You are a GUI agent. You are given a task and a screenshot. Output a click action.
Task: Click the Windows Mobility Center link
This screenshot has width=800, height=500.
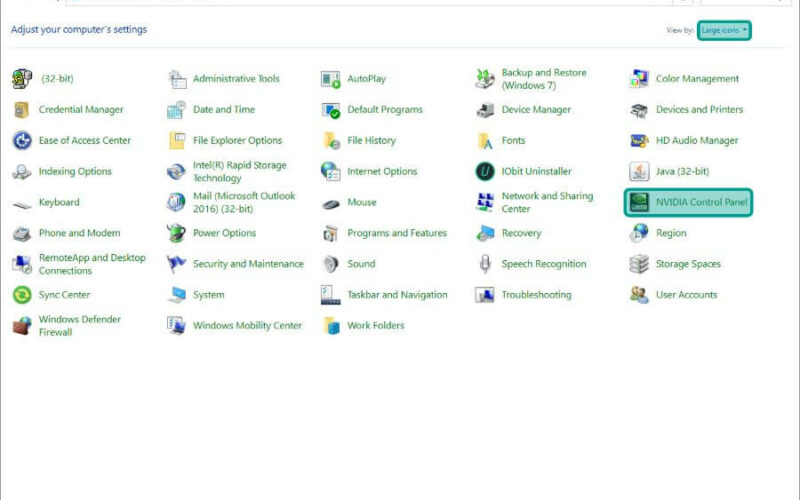pyautogui.click(x=247, y=326)
